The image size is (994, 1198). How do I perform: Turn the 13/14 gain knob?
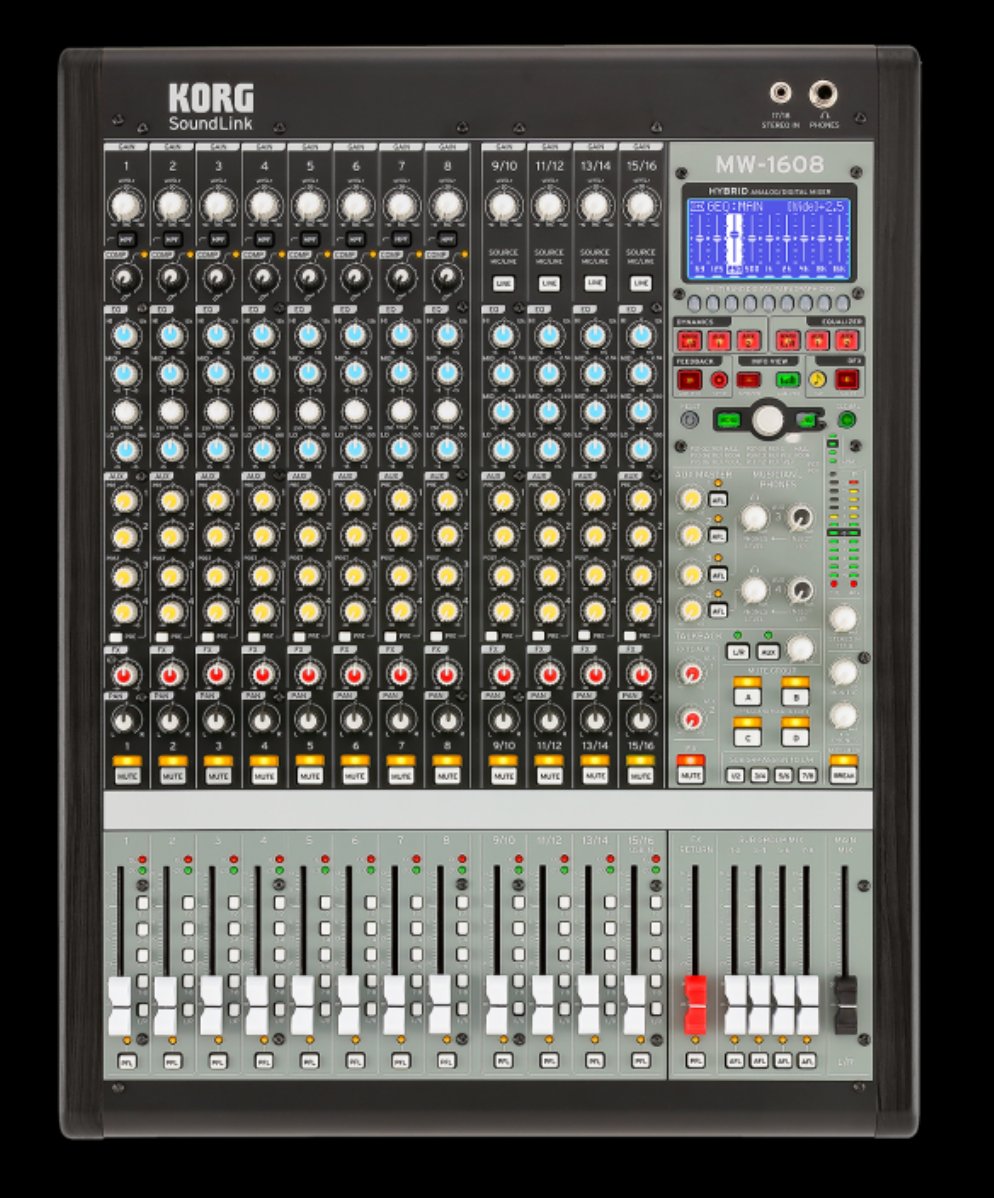594,205
